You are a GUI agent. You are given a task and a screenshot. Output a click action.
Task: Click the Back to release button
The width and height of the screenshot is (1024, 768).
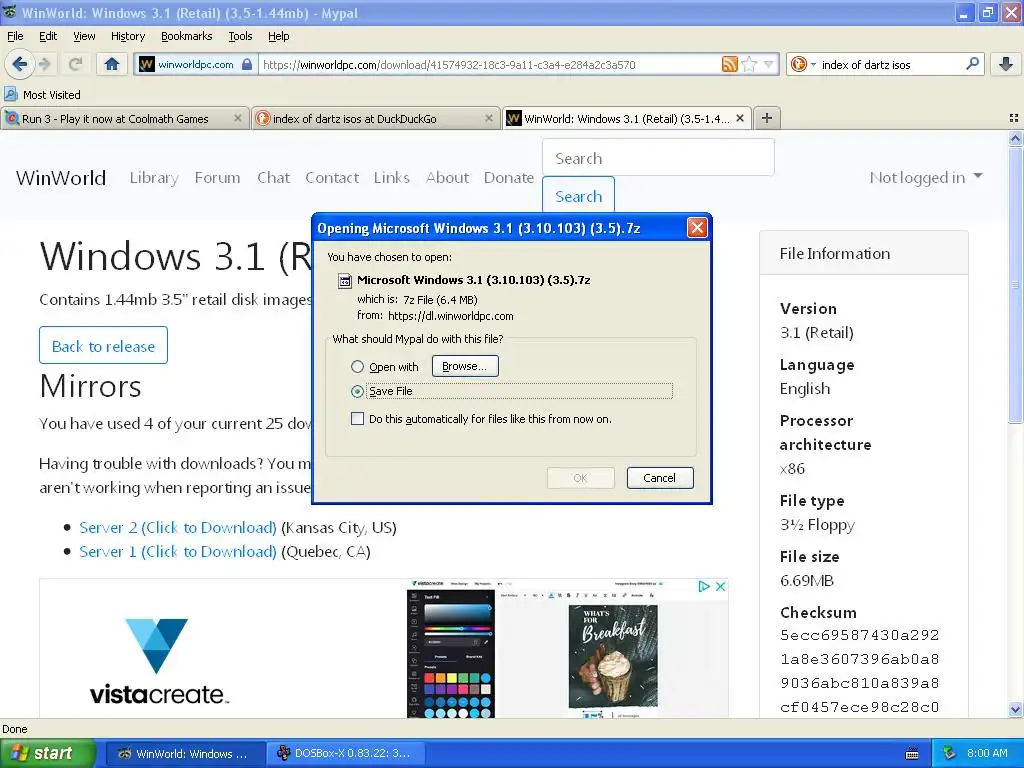tap(103, 345)
